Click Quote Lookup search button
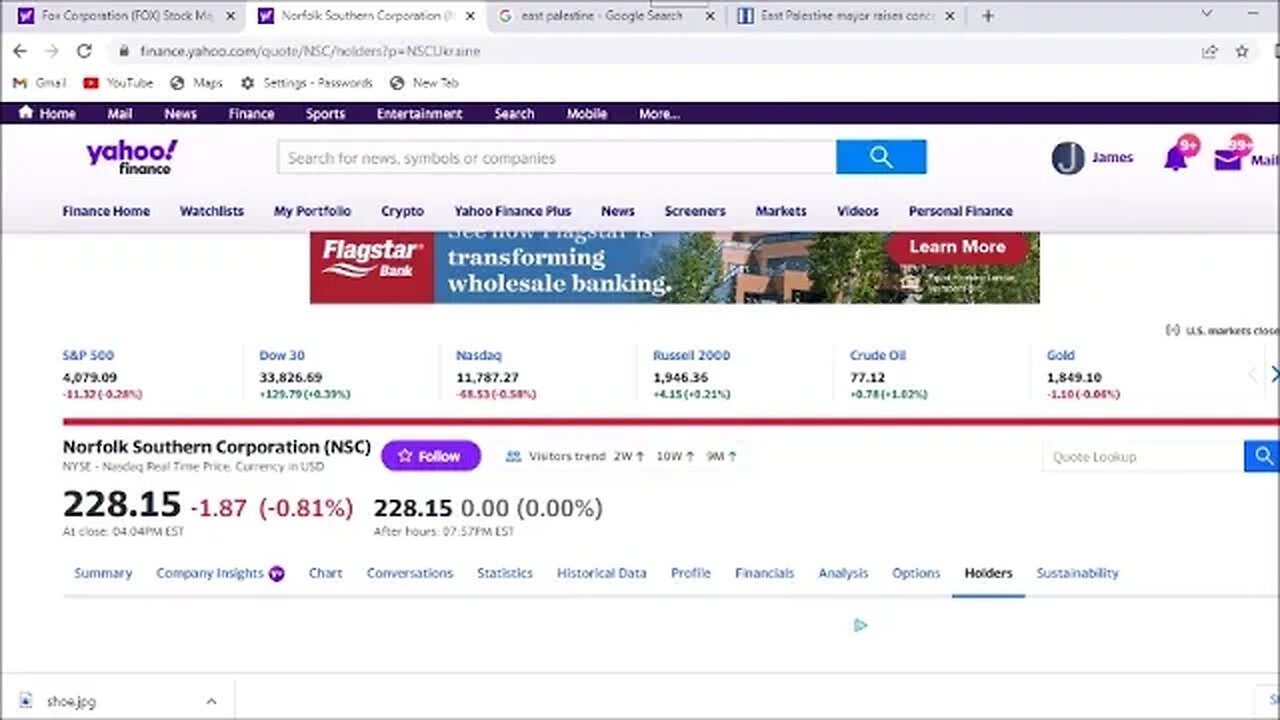 click(1262, 456)
